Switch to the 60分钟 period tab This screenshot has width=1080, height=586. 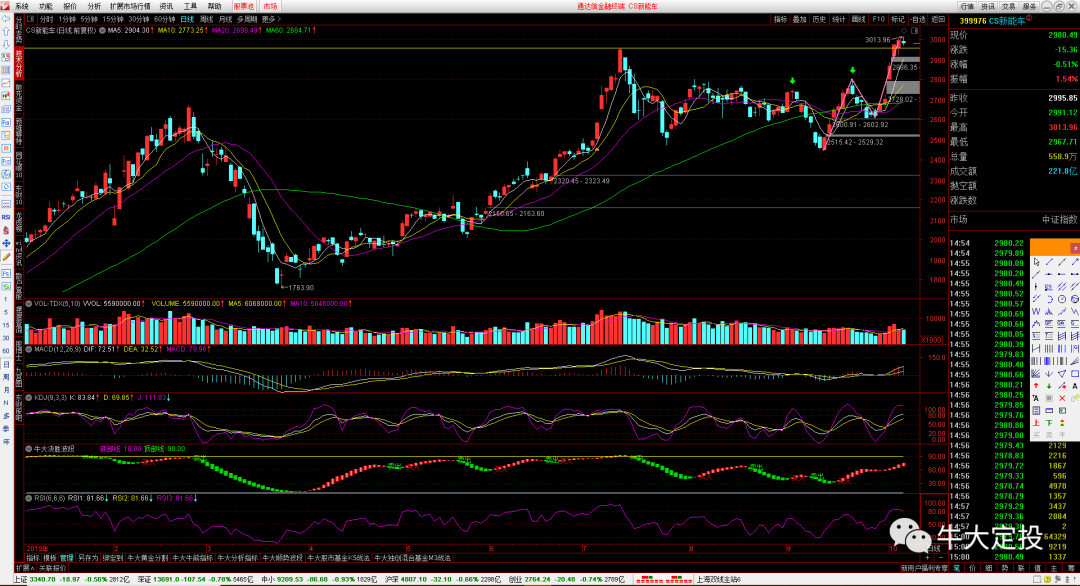pyautogui.click(x=165, y=19)
